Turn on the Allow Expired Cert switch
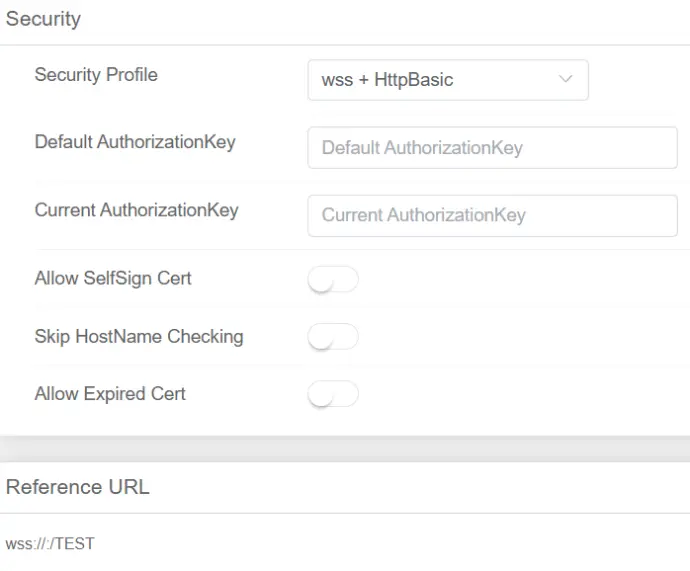 click(333, 394)
